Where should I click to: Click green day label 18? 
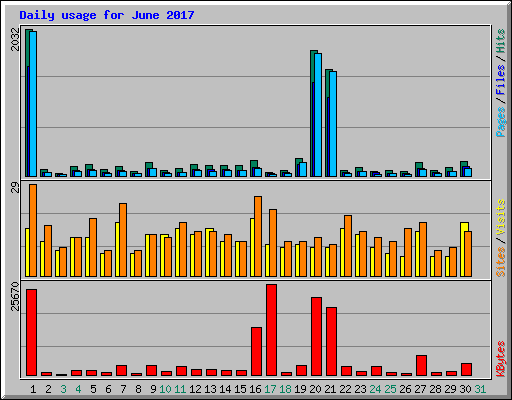(285, 389)
